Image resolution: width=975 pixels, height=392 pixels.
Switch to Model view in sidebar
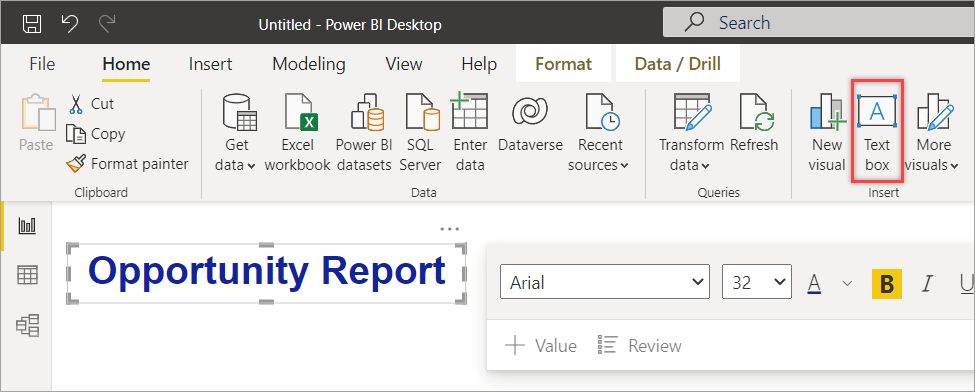[x=27, y=325]
